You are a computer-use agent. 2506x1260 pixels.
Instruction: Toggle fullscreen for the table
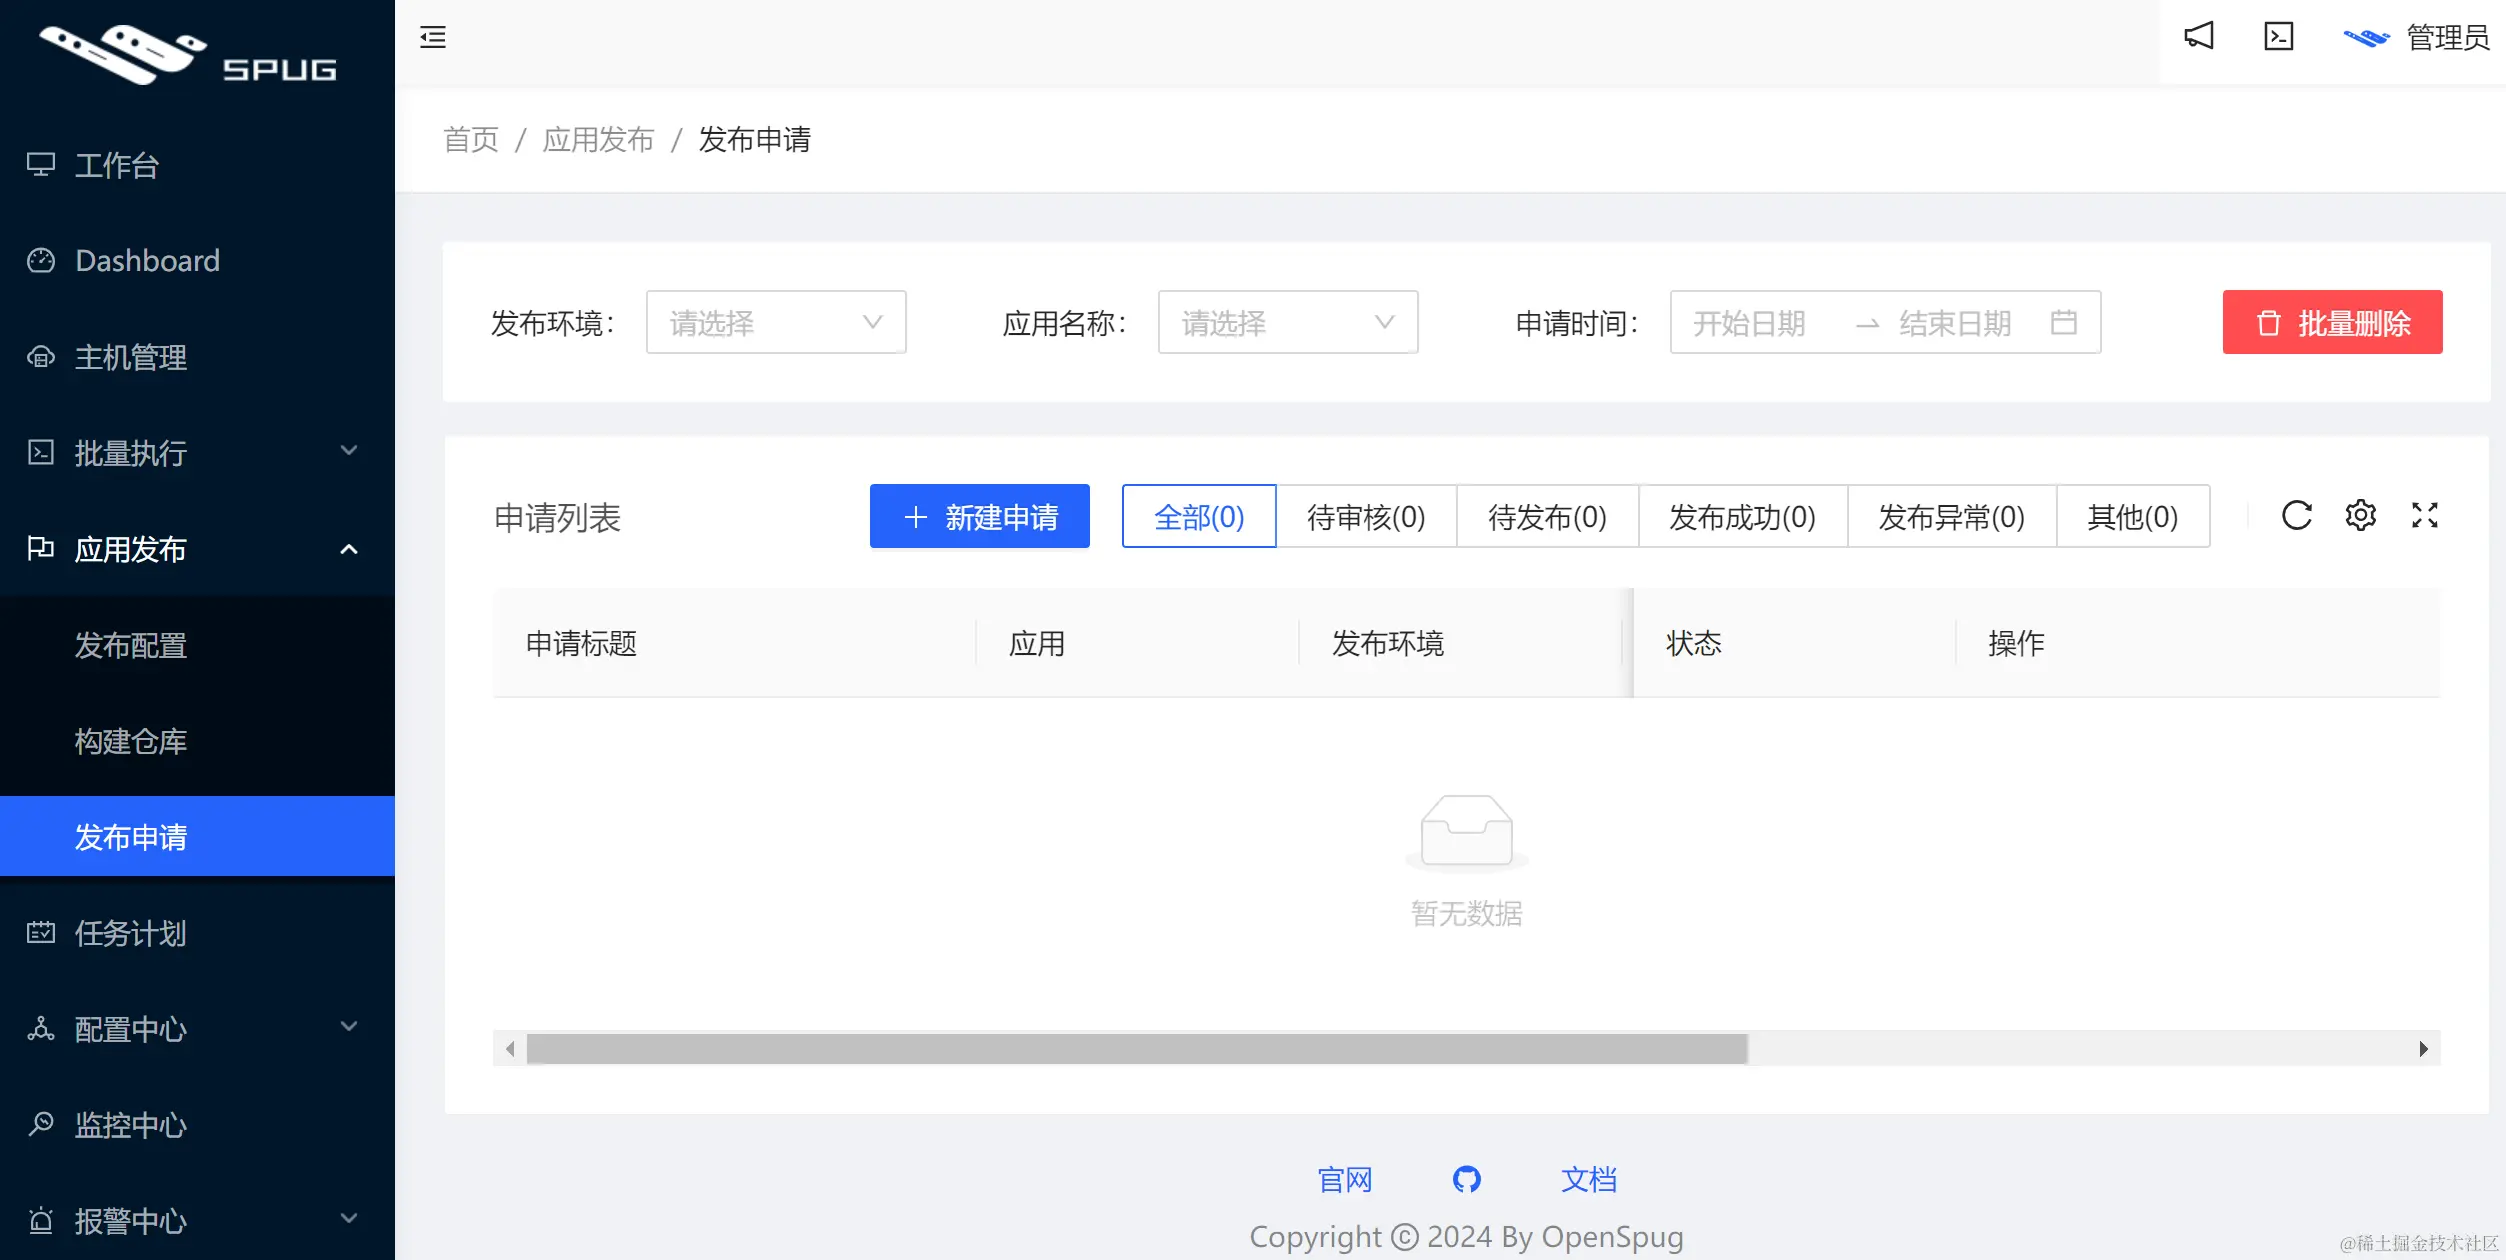point(2424,516)
